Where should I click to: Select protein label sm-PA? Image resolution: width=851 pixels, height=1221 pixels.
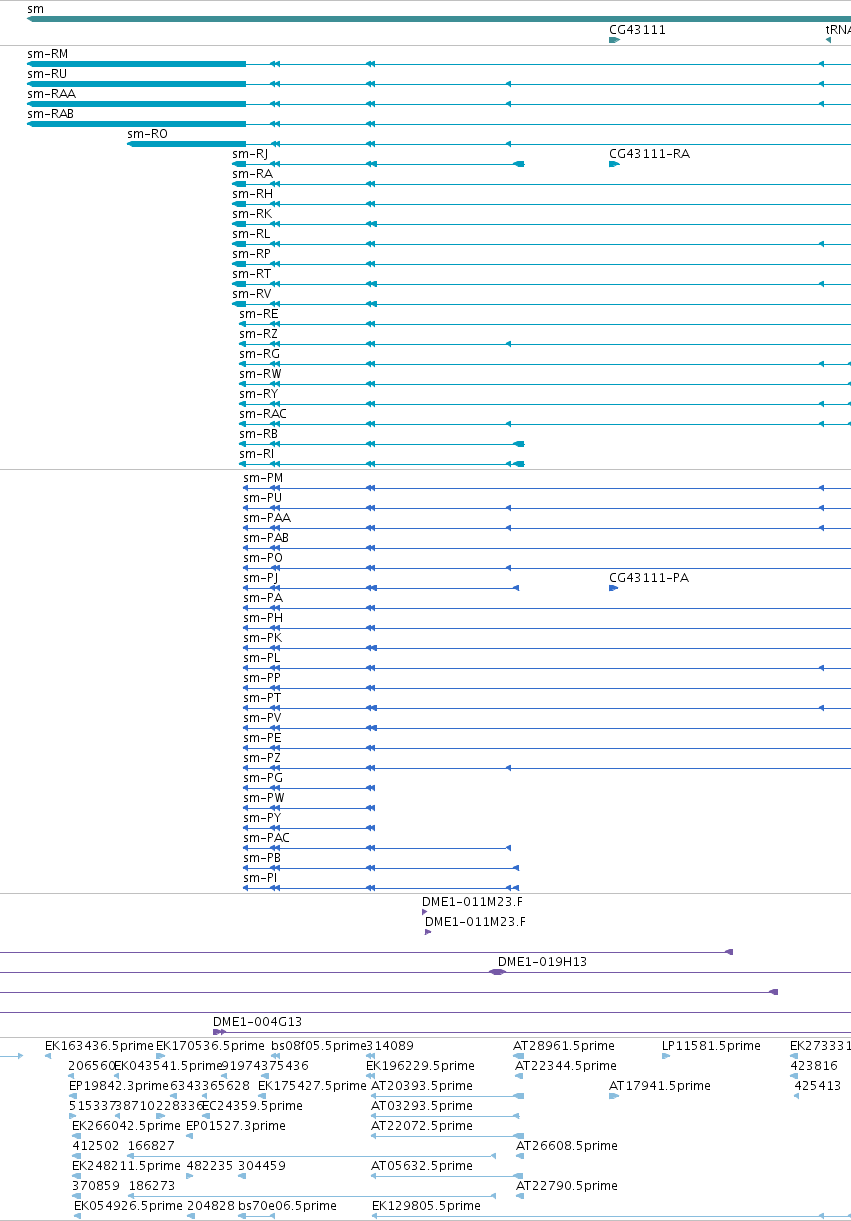[x=263, y=598]
